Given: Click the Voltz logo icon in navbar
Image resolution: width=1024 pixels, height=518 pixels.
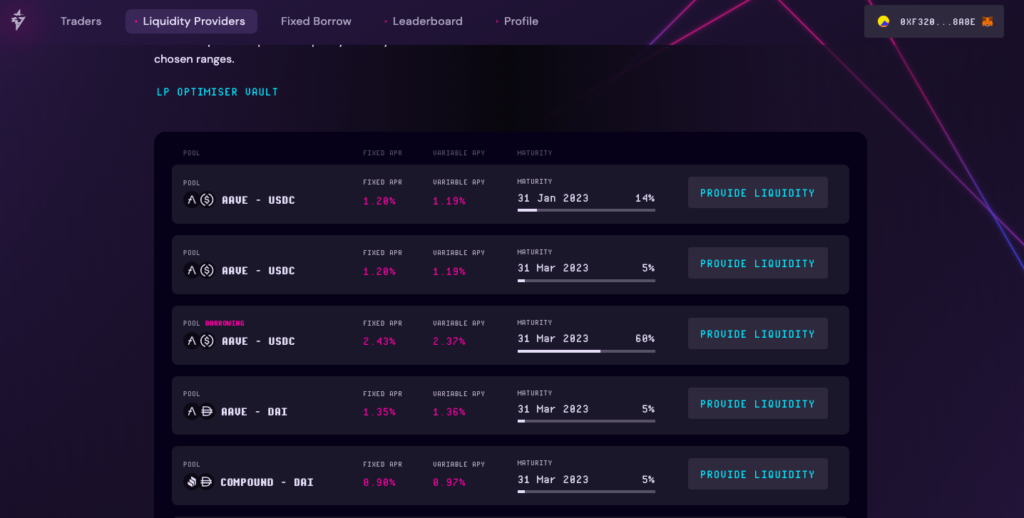Looking at the screenshot, I should pos(18,20).
